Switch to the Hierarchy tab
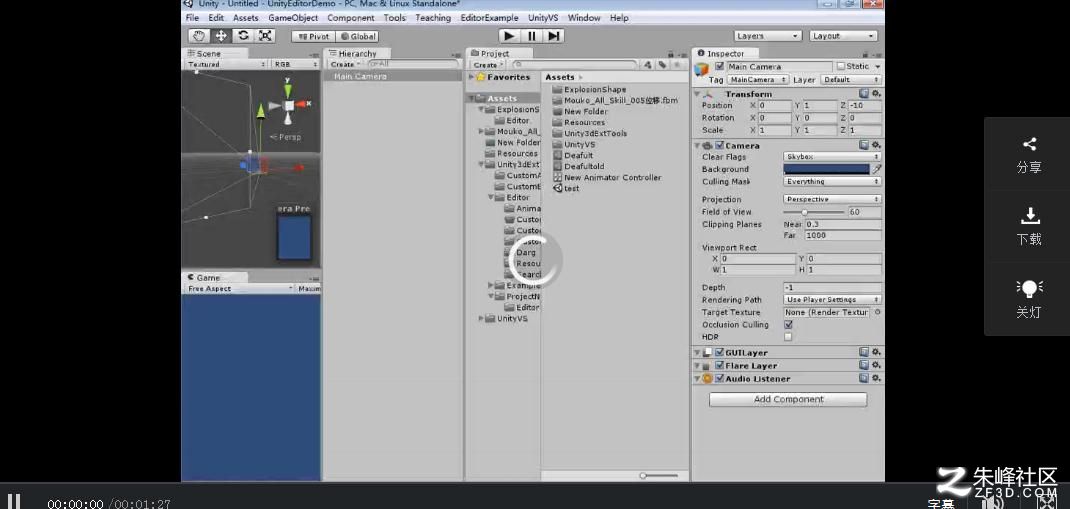The image size is (1070, 509). click(x=357, y=53)
